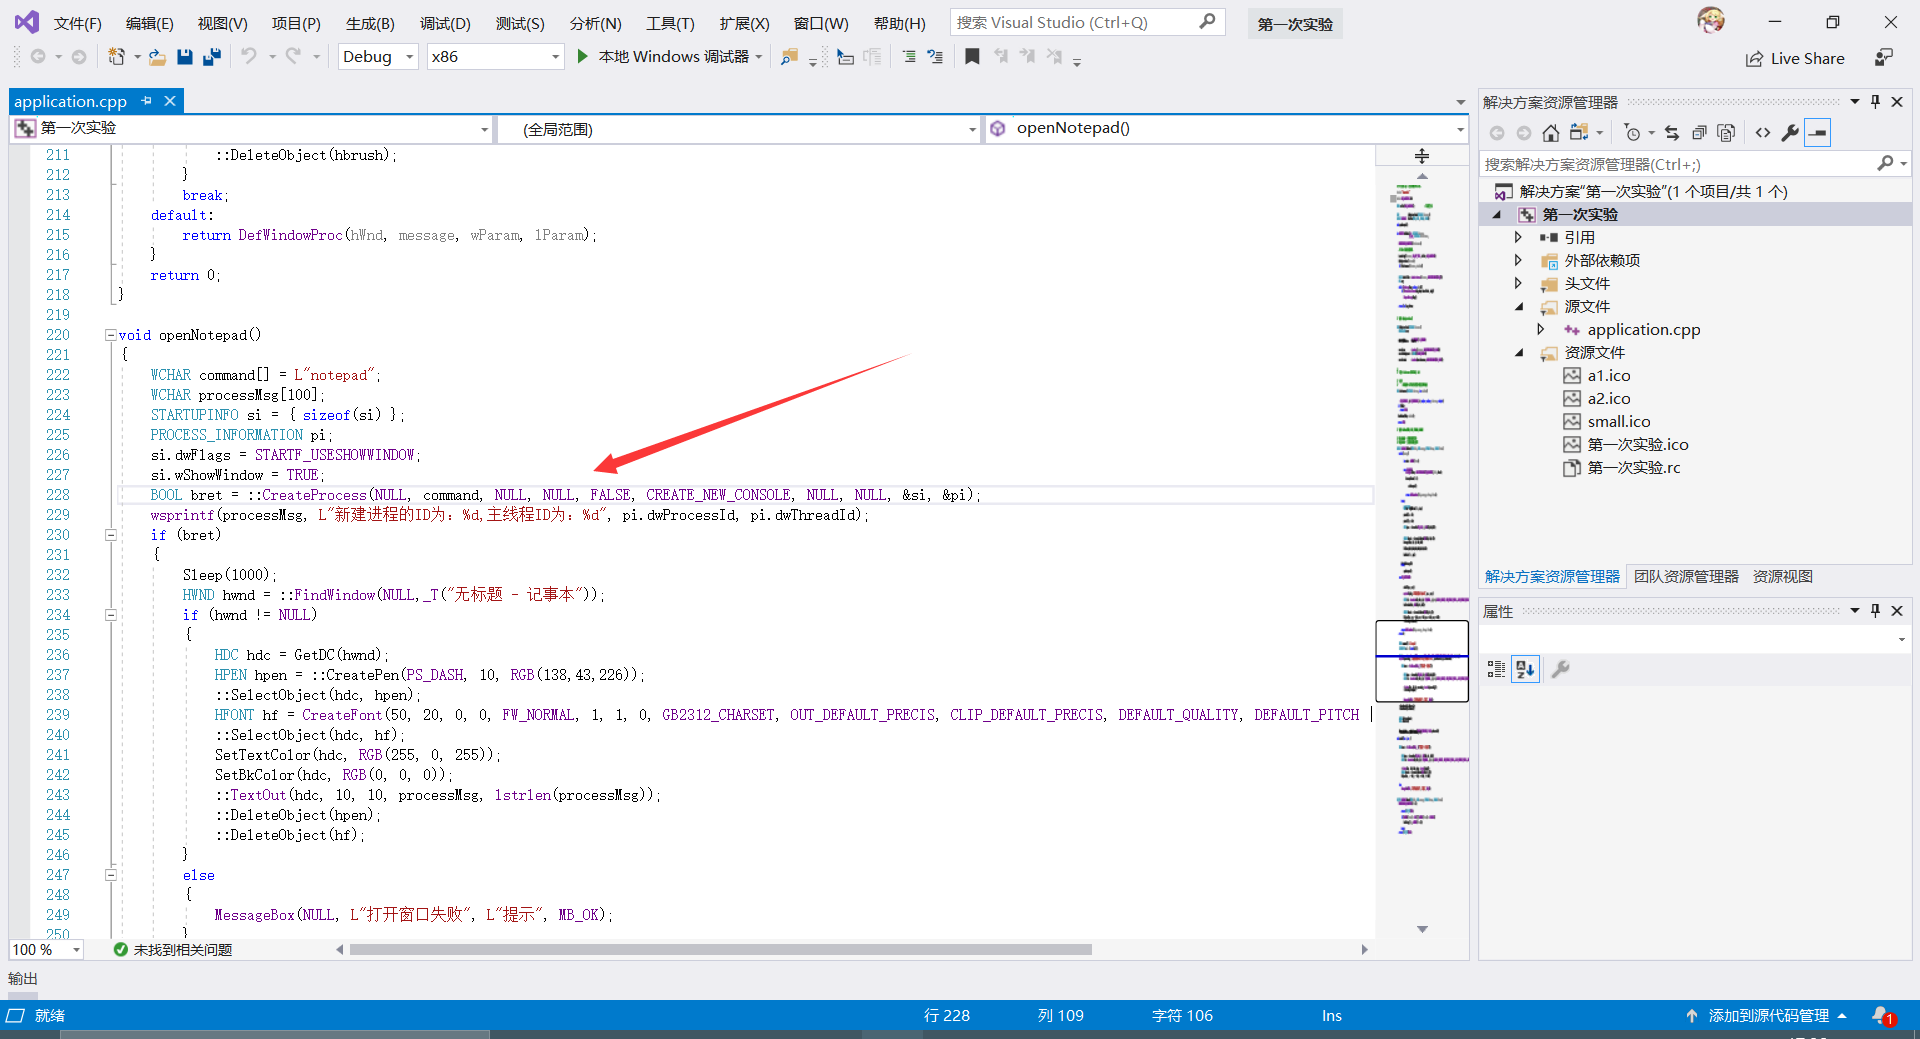Click the 未找到相关问题 status indicator
Viewport: 1920px width, 1039px height.
(x=173, y=950)
